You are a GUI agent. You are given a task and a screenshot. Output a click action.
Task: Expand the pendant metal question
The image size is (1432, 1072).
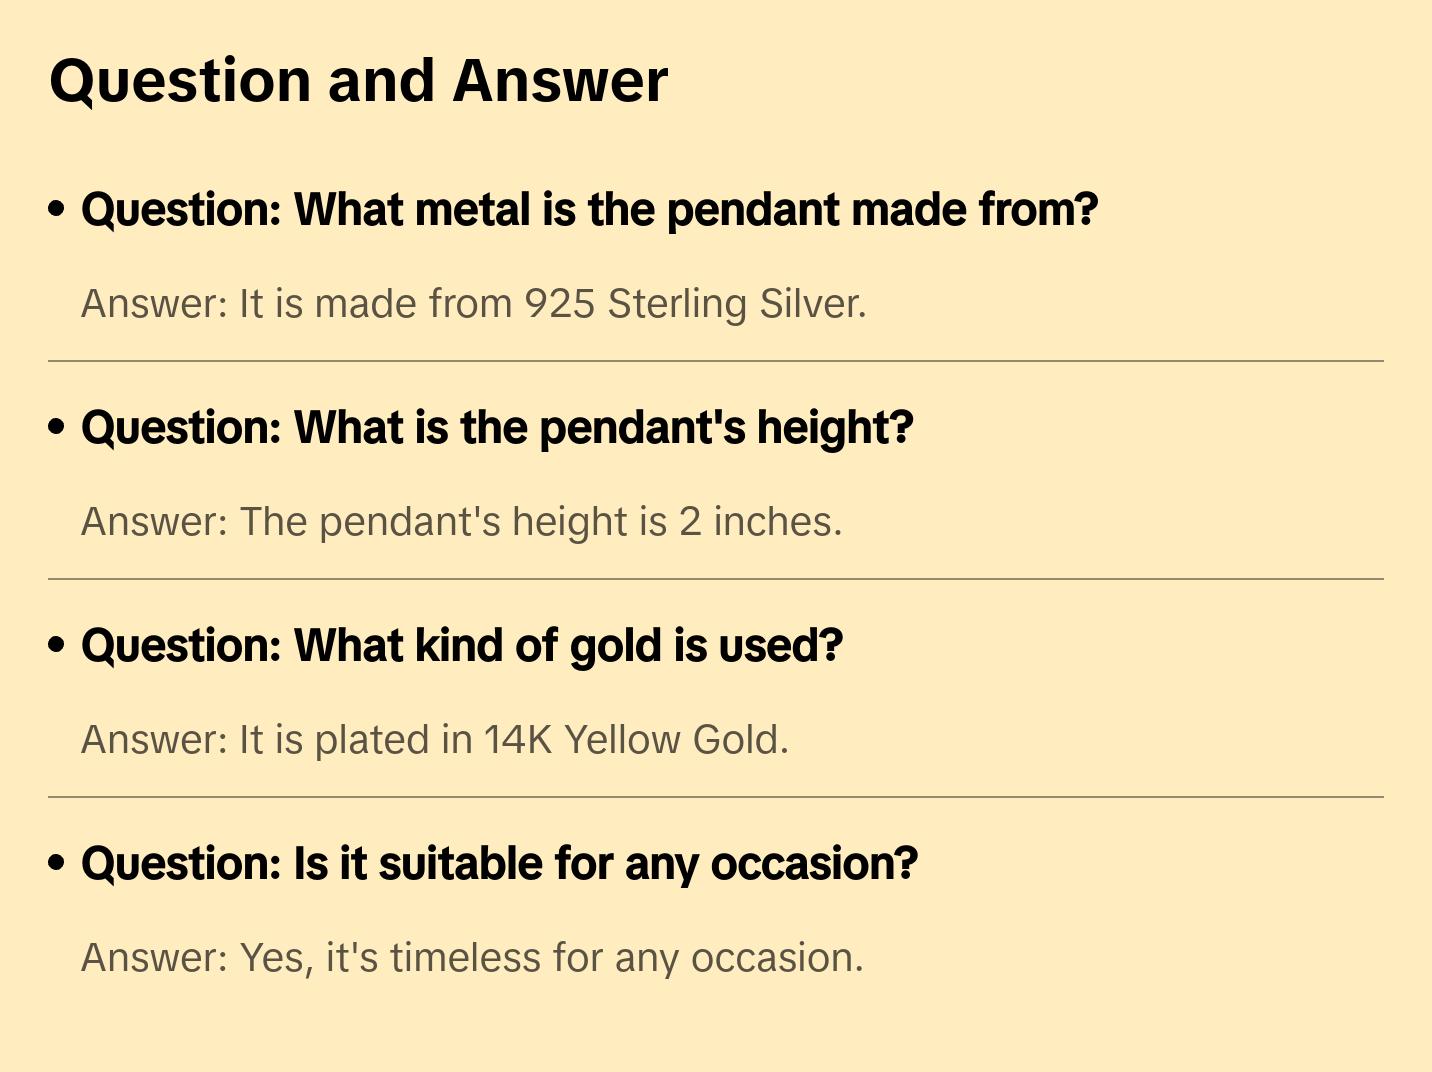point(589,210)
